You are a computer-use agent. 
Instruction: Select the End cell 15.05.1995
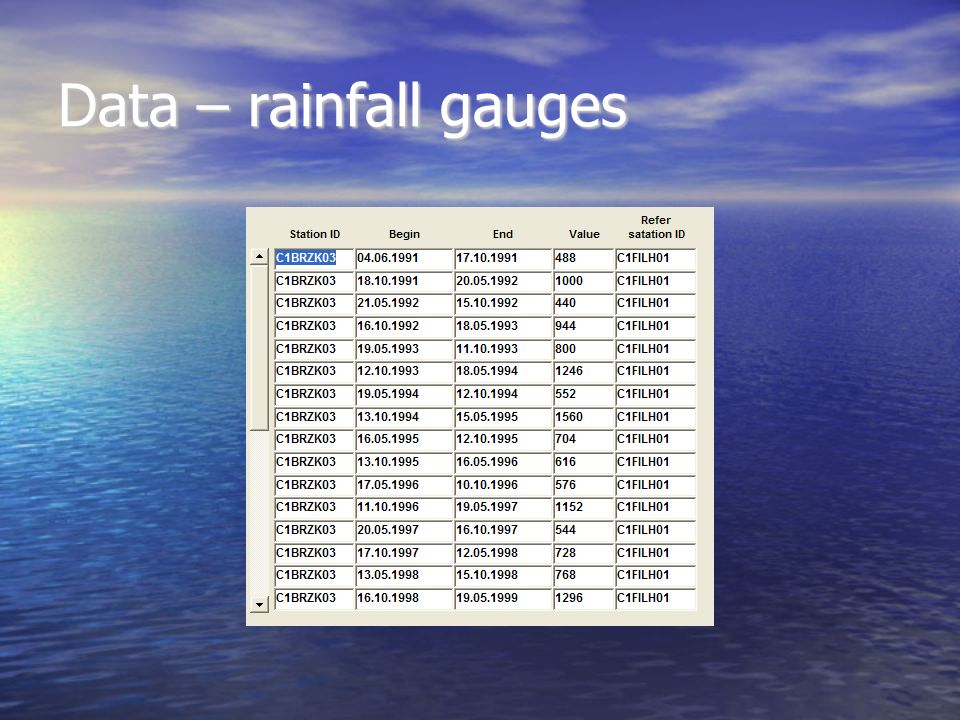pyautogui.click(x=503, y=417)
